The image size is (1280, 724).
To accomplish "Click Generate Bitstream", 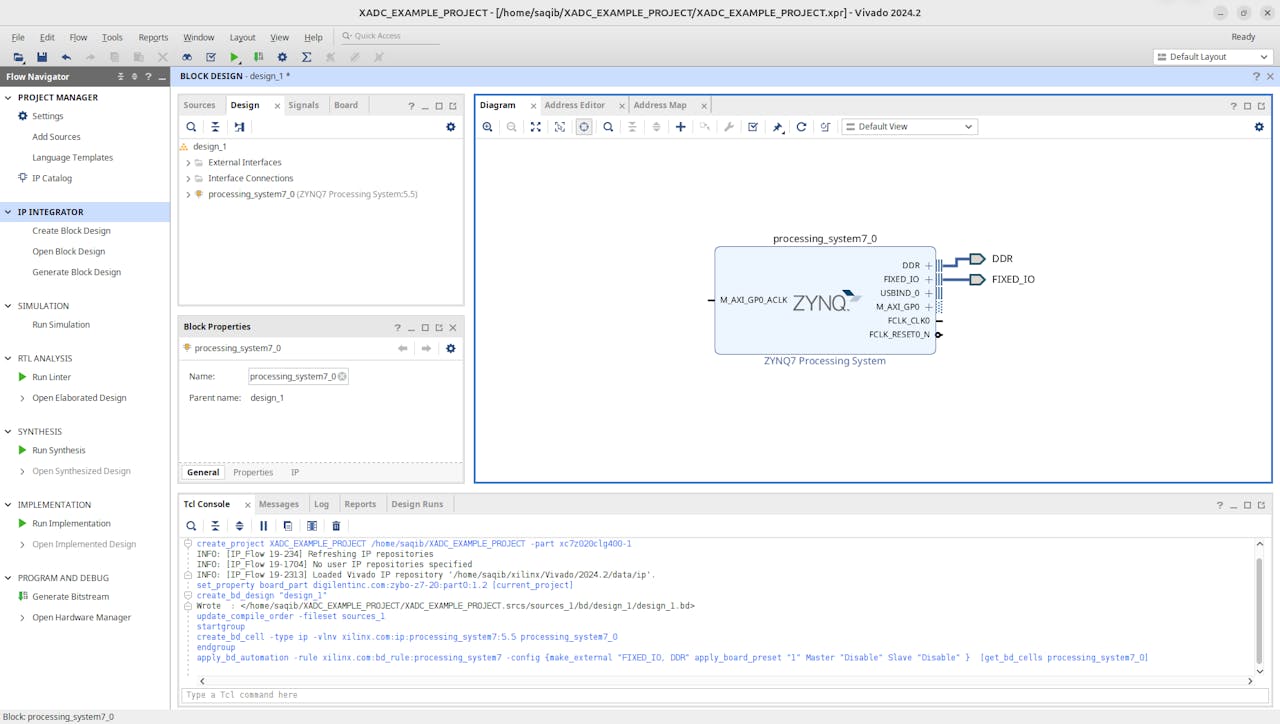I will (x=70, y=597).
